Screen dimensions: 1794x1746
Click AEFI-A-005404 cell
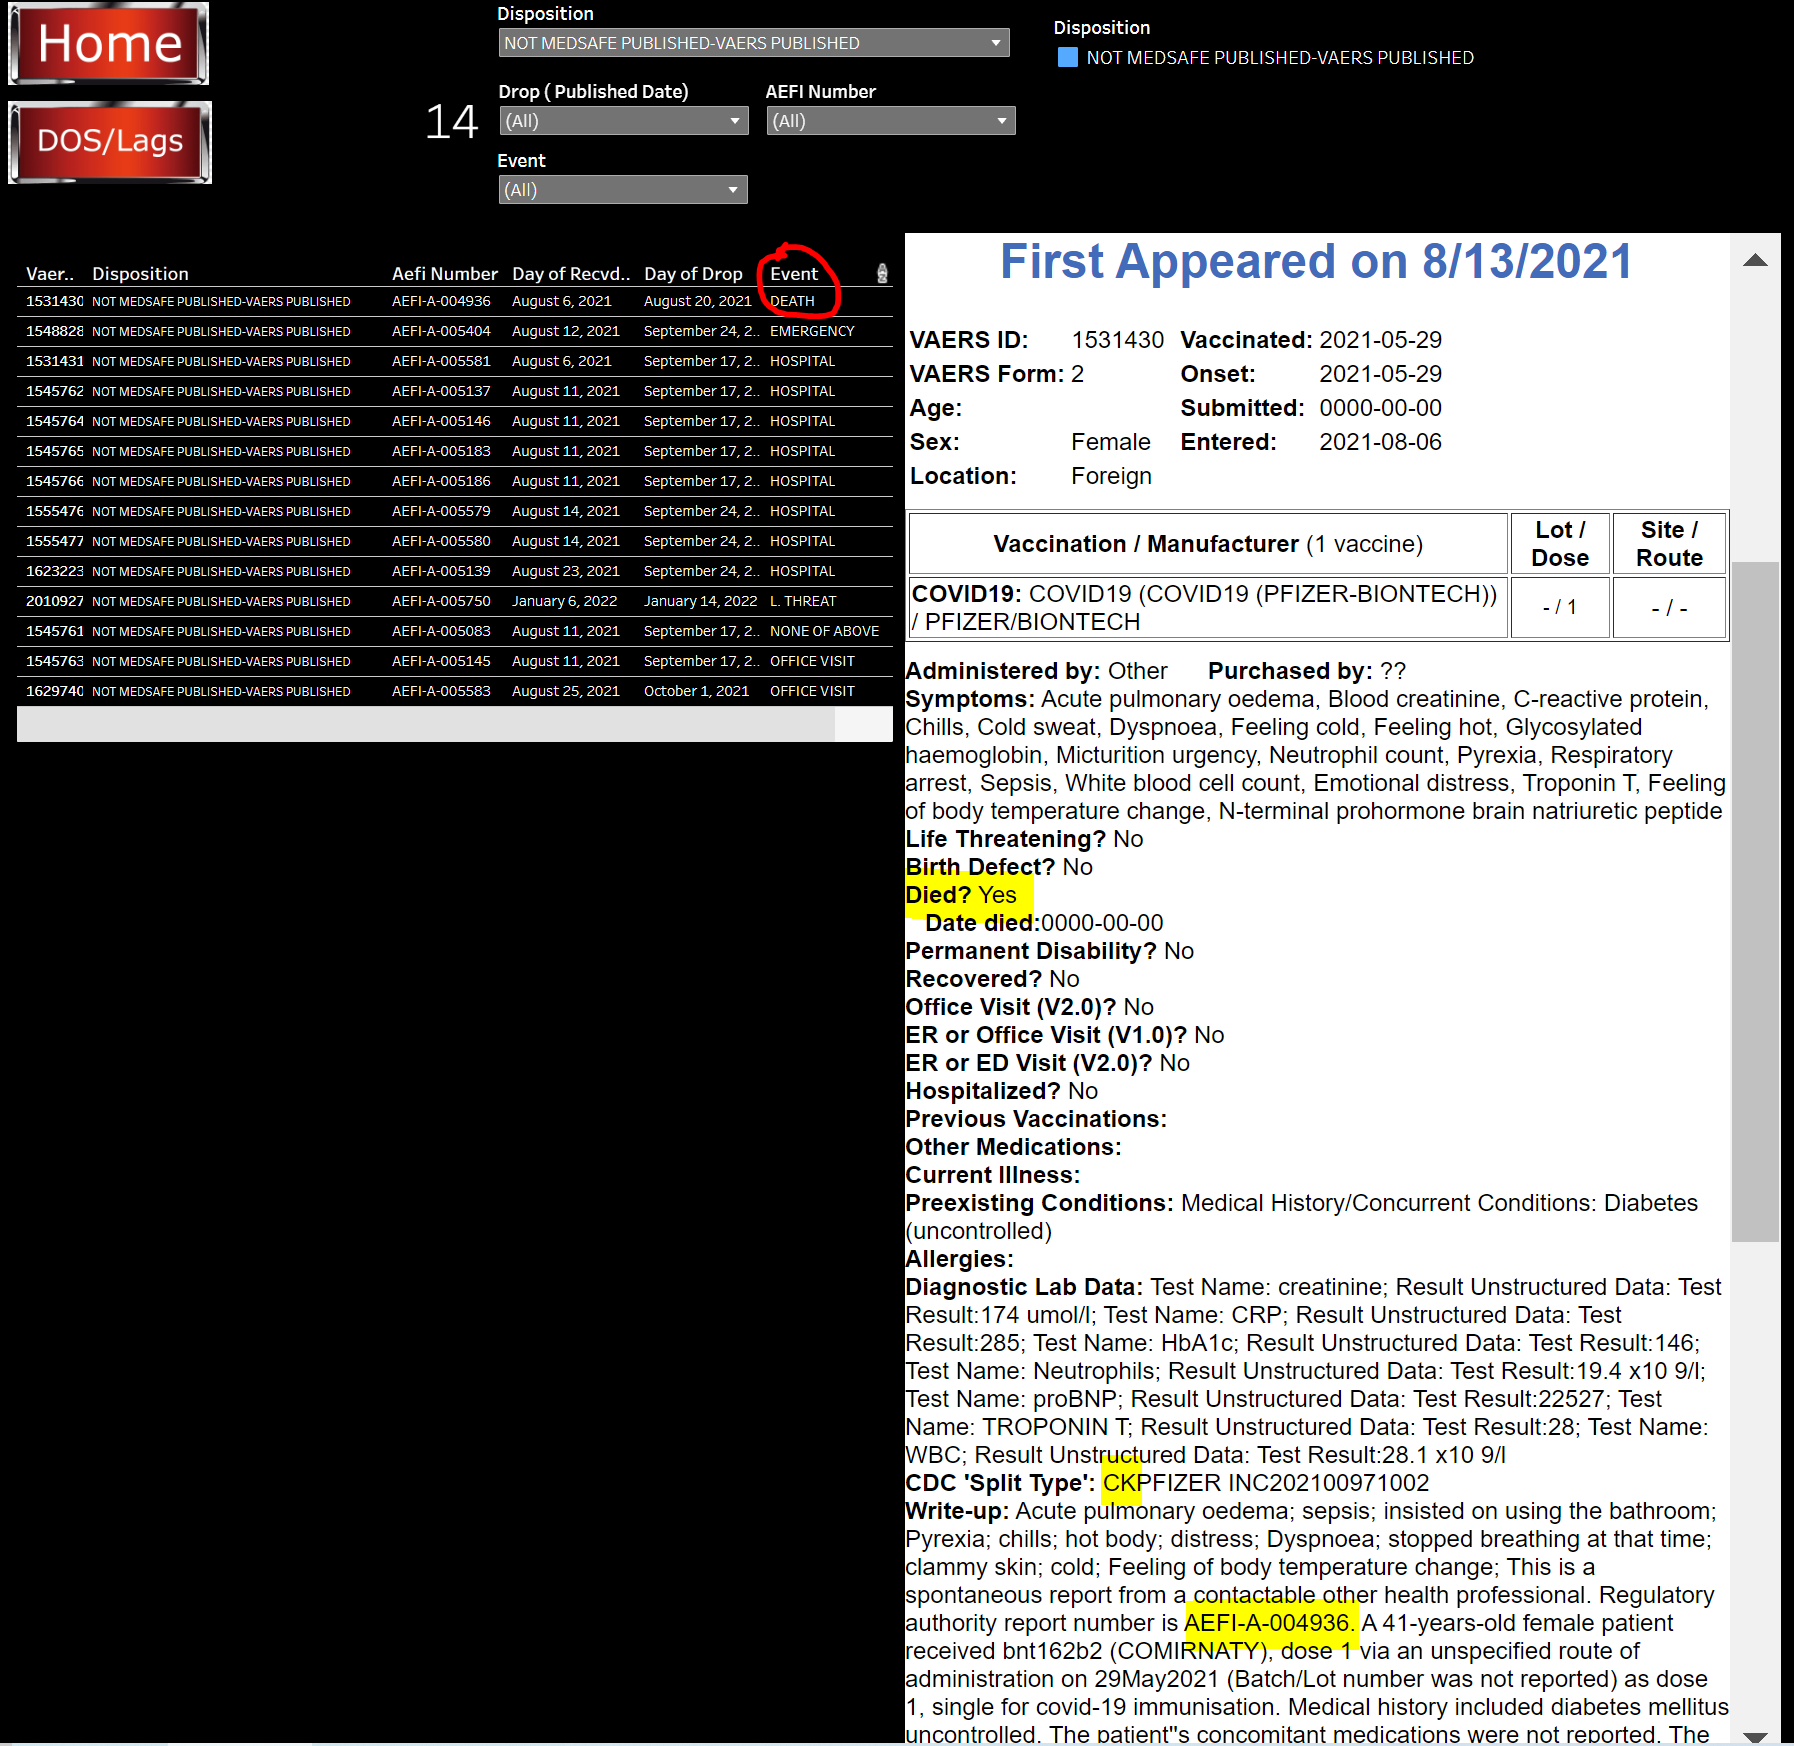pyautogui.click(x=441, y=331)
